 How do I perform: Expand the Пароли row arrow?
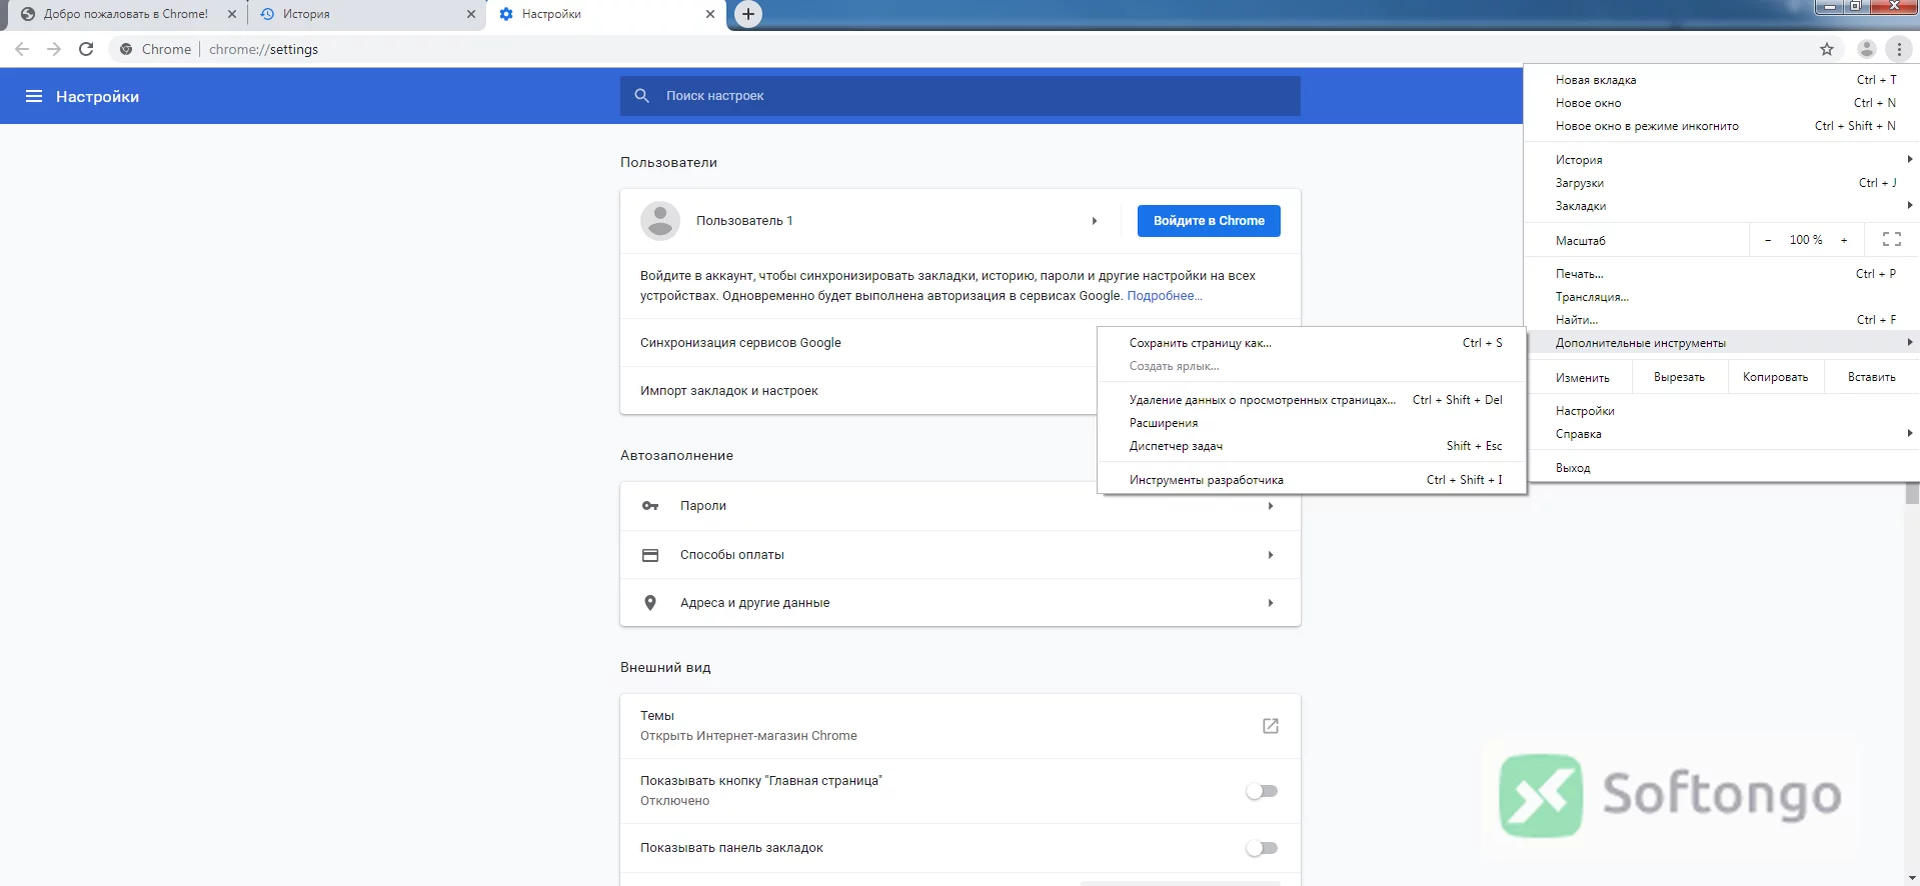click(1270, 506)
